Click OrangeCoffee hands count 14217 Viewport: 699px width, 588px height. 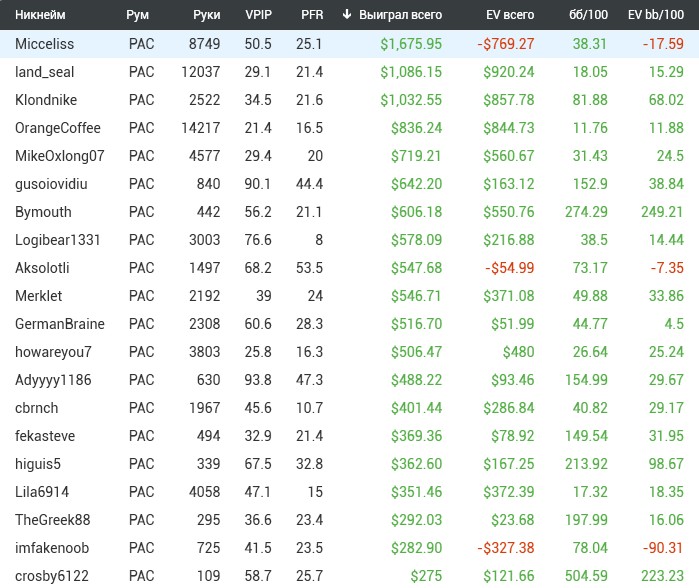[x=201, y=128]
